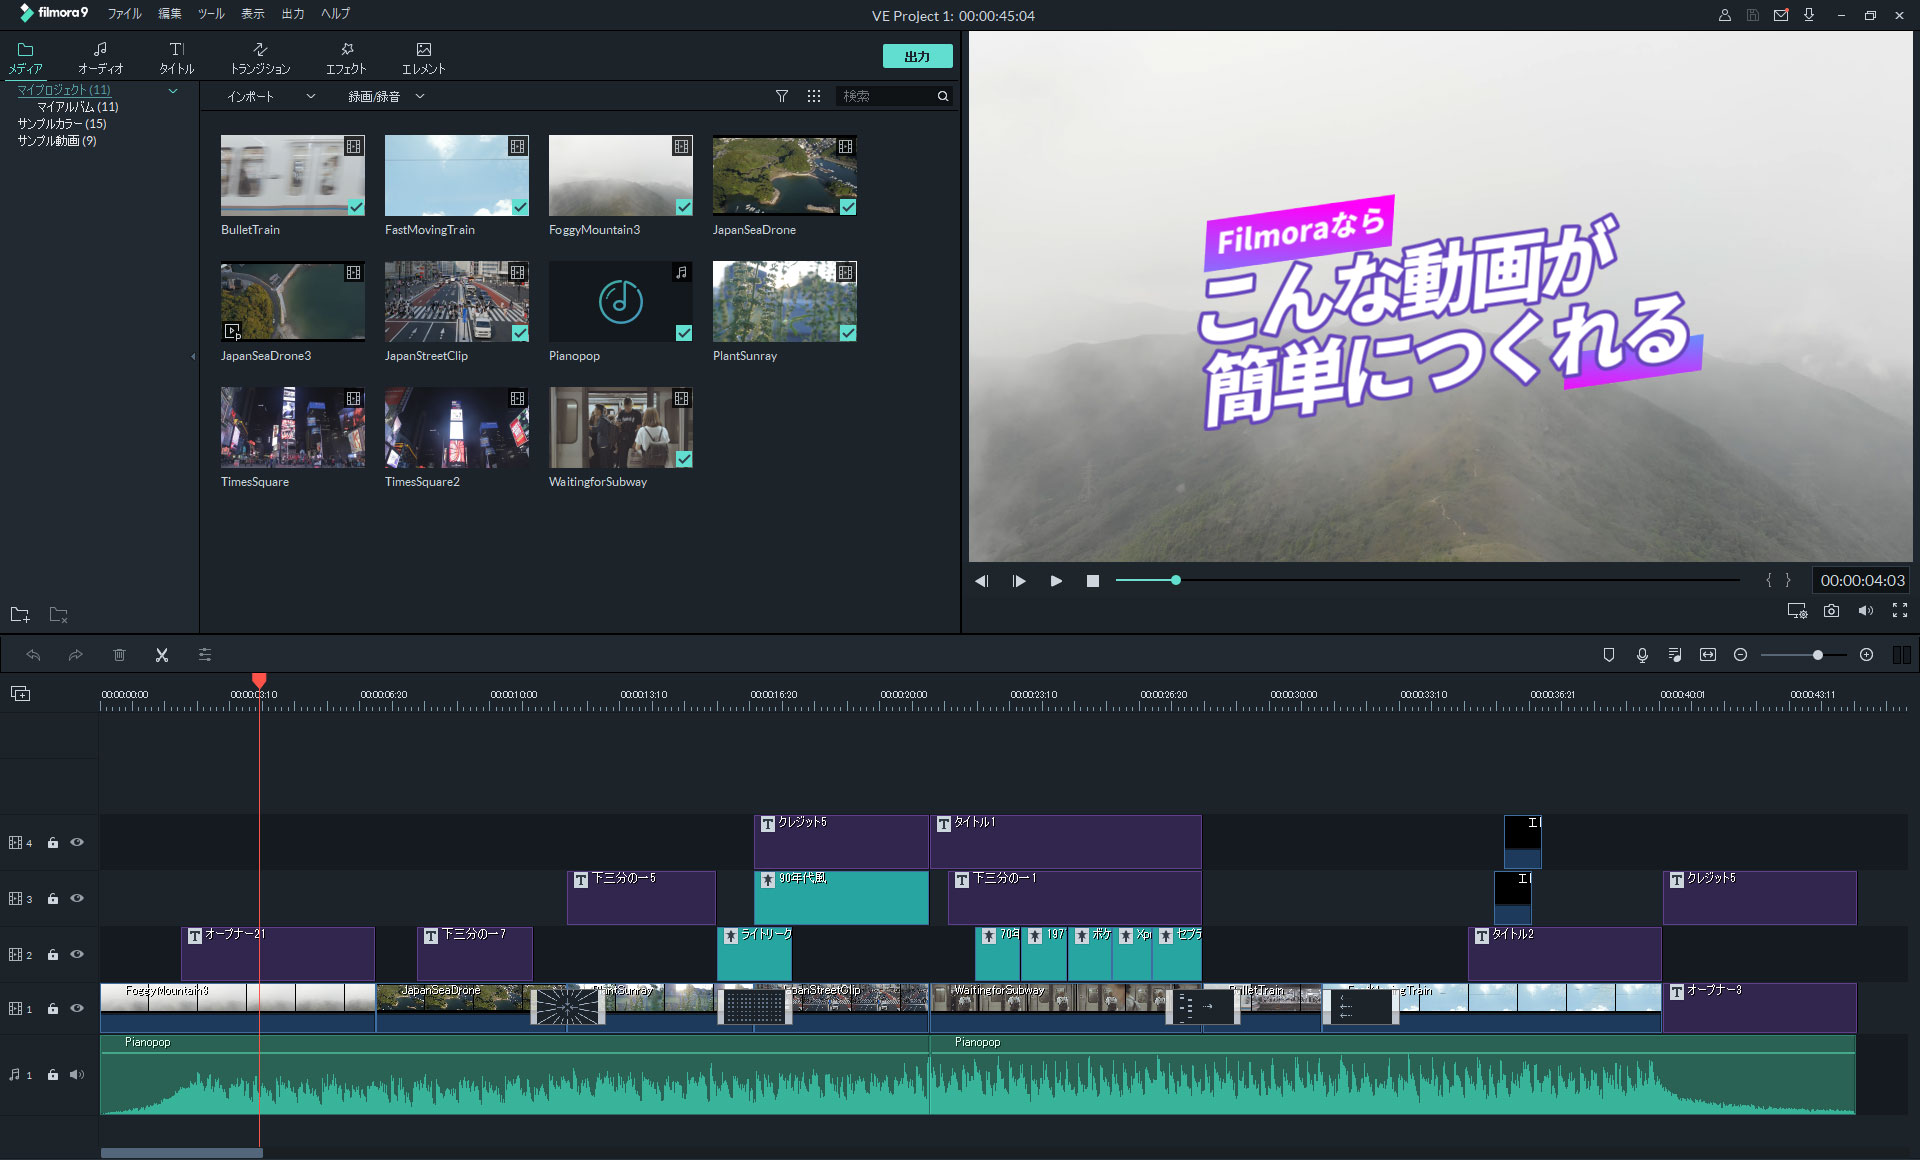Toggle the timeline track view layout icon
The height and width of the screenshot is (1160, 1920).
[1901, 655]
